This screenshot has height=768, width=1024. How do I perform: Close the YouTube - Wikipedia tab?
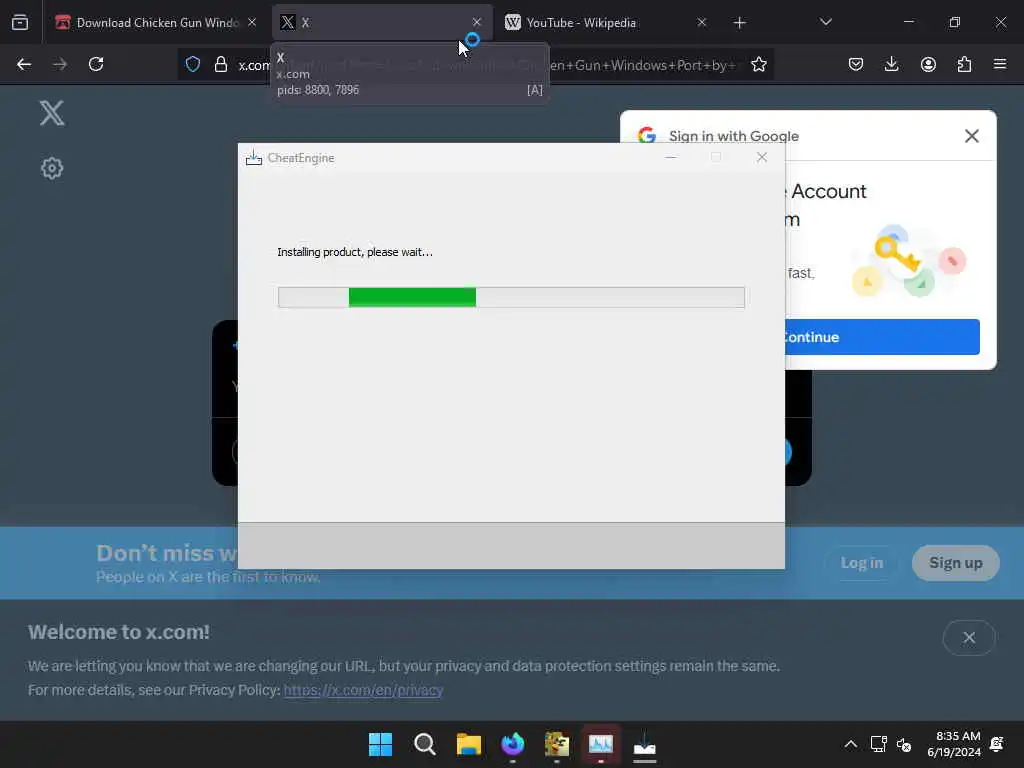point(701,22)
